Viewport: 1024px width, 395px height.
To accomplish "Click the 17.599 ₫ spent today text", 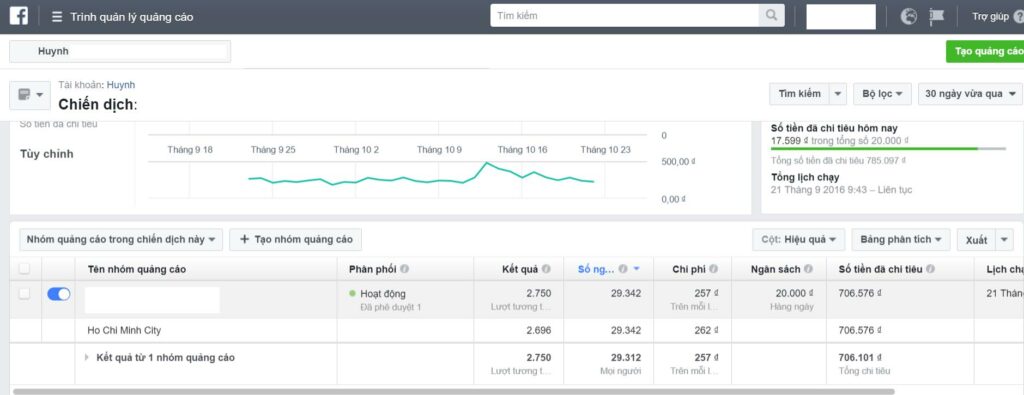I will coord(790,140).
